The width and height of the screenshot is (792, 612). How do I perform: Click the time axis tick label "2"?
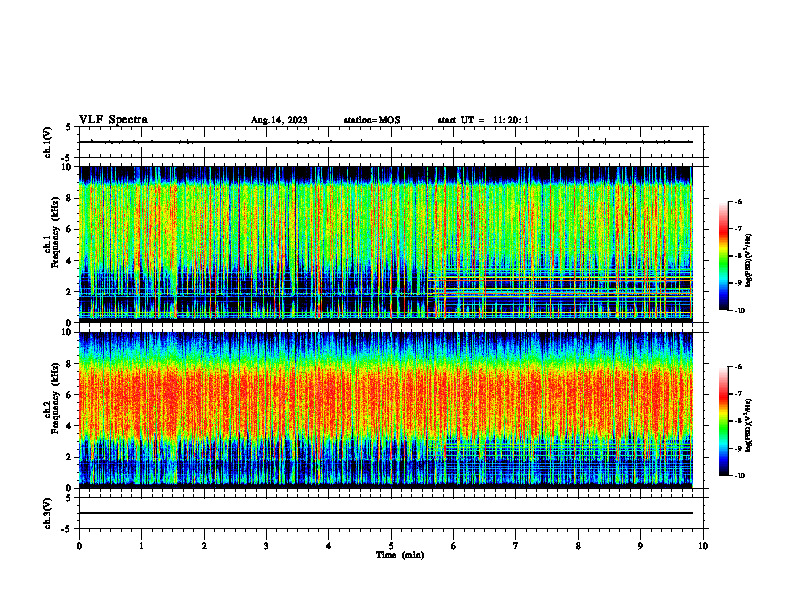click(x=204, y=546)
